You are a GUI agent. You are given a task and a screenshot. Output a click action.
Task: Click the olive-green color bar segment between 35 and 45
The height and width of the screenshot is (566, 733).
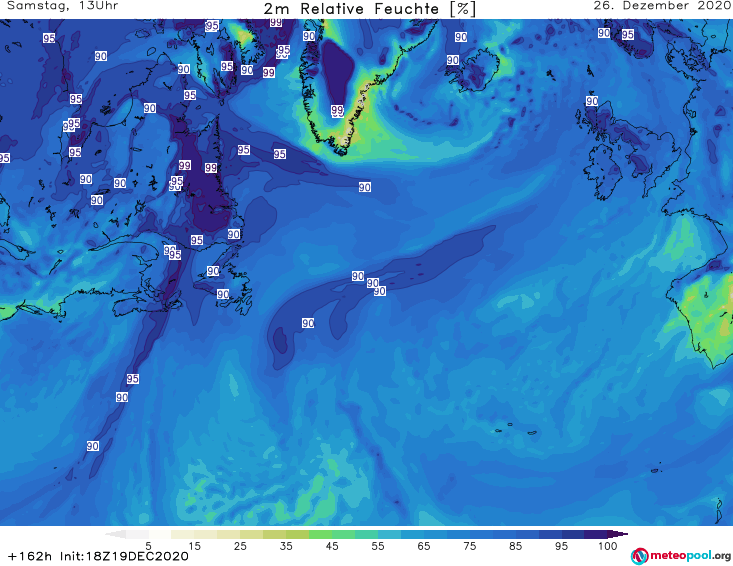point(297,534)
